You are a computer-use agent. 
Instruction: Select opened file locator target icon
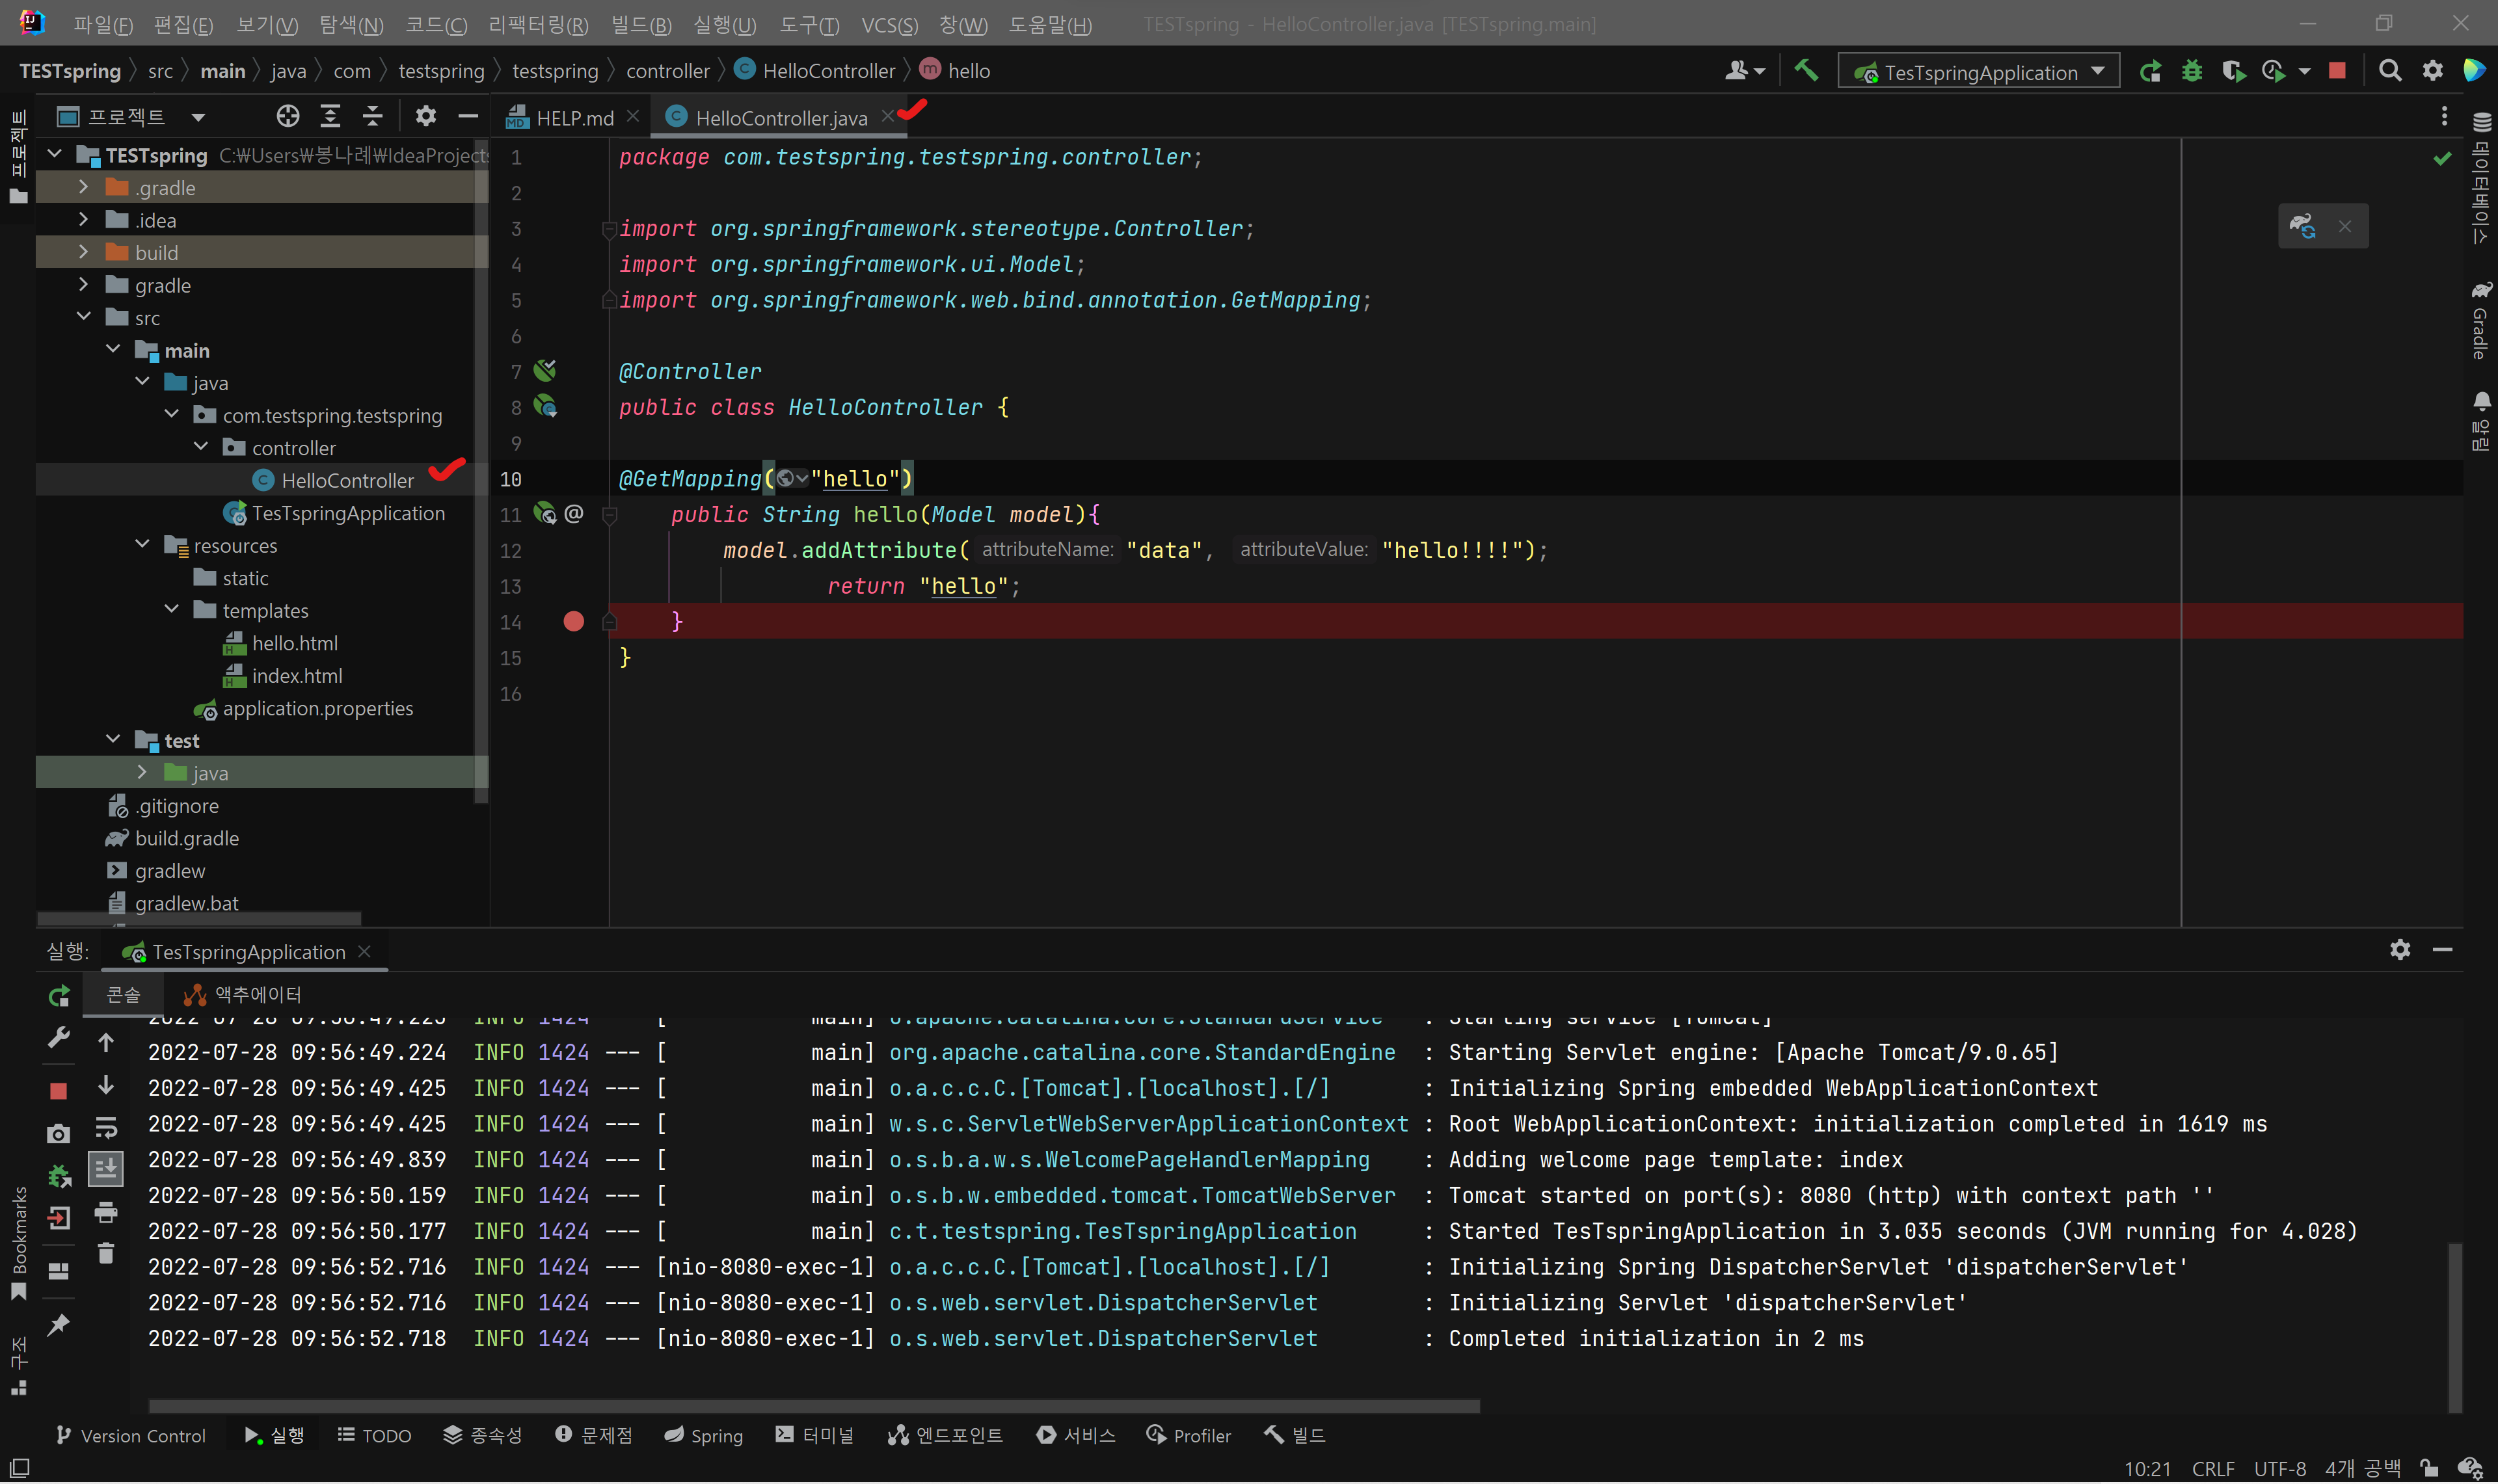click(288, 117)
